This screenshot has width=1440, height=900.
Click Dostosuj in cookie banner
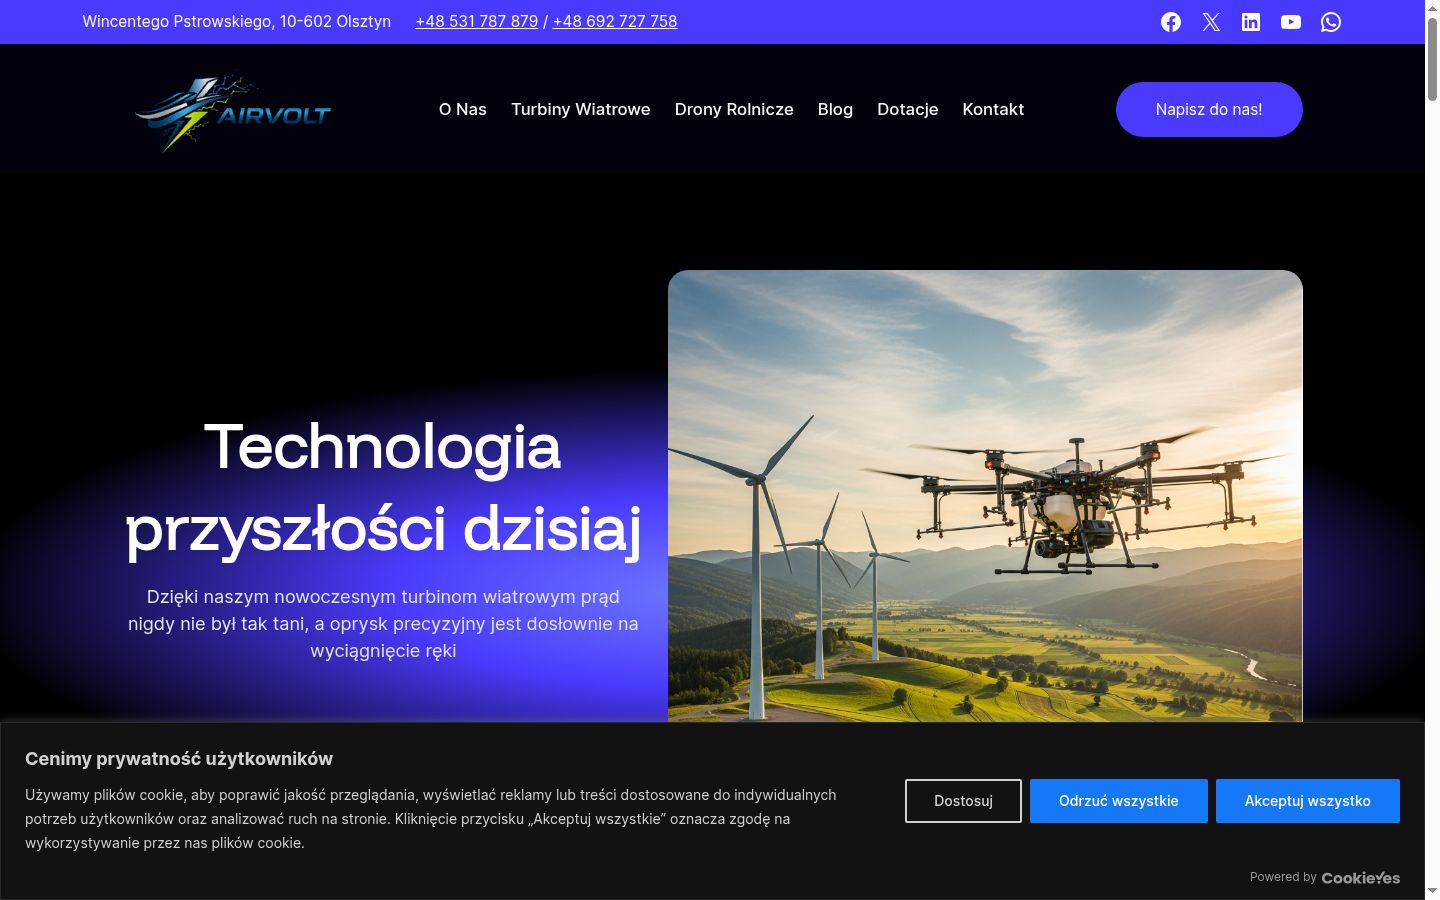(963, 801)
